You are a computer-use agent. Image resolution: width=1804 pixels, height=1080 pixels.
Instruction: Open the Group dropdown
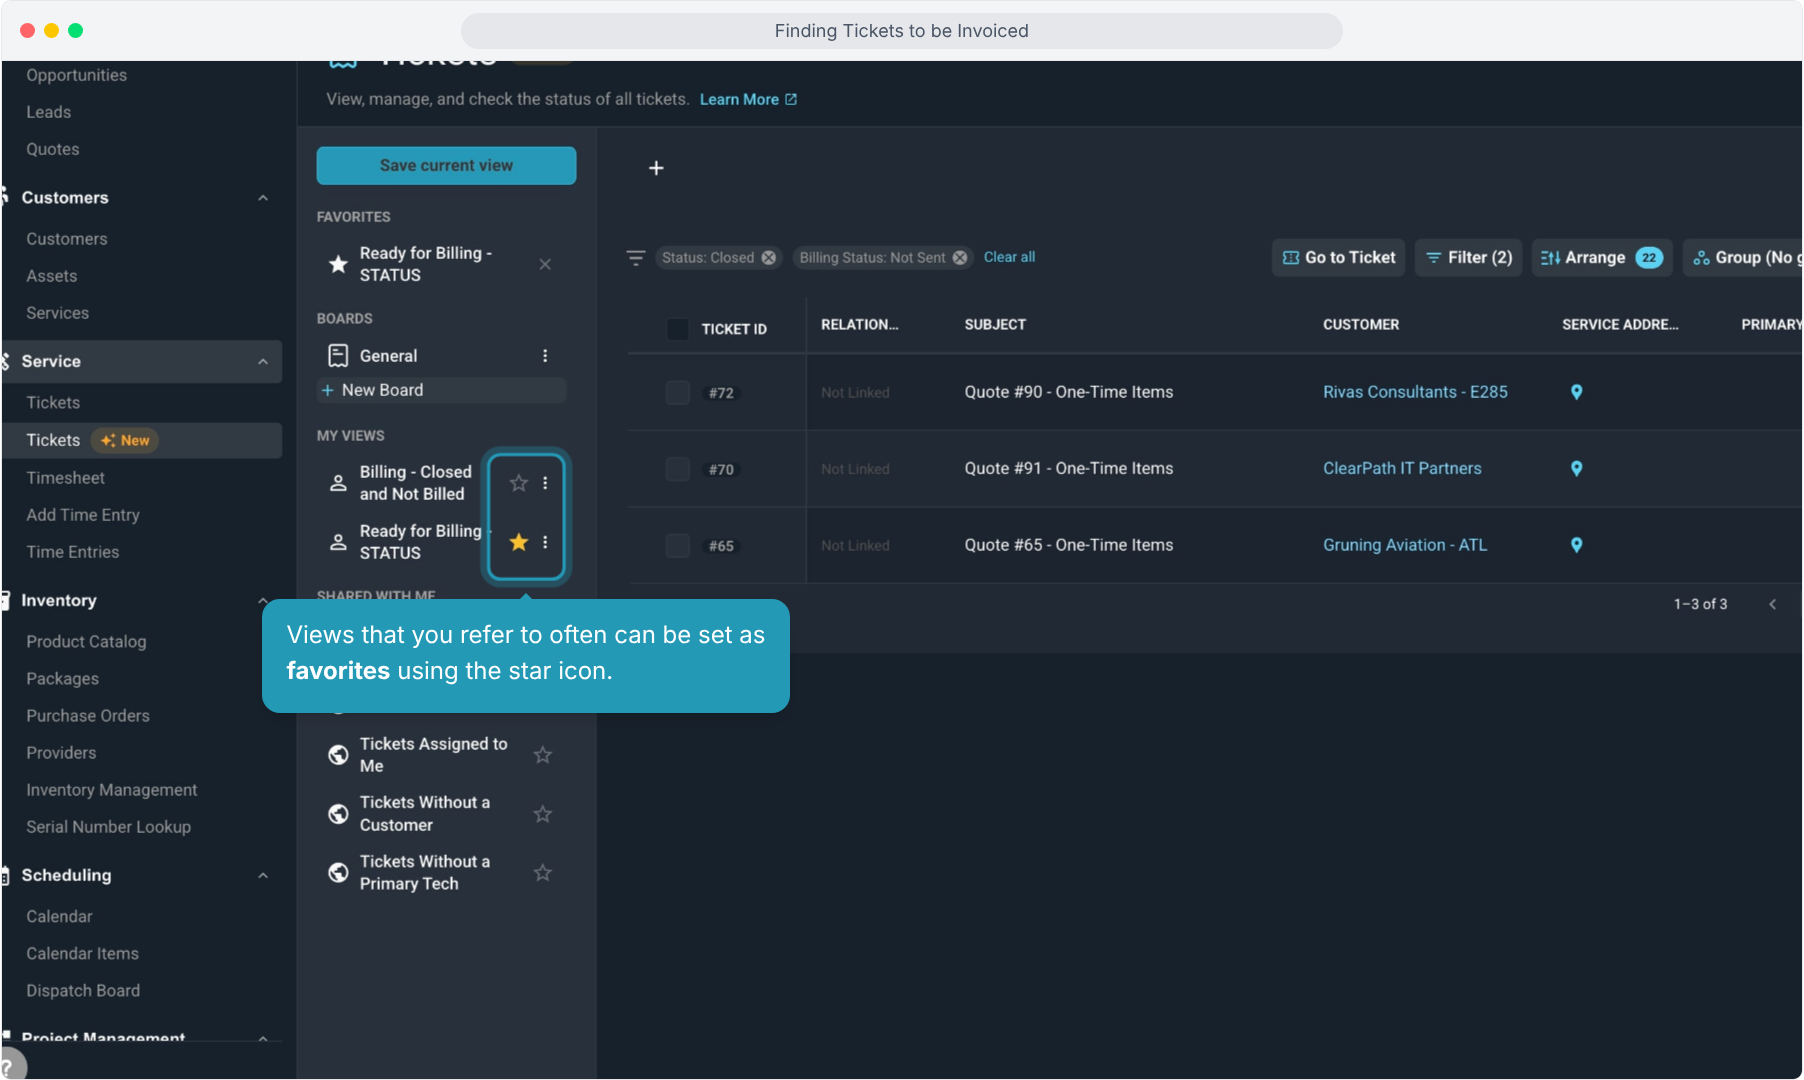[x=1745, y=258]
